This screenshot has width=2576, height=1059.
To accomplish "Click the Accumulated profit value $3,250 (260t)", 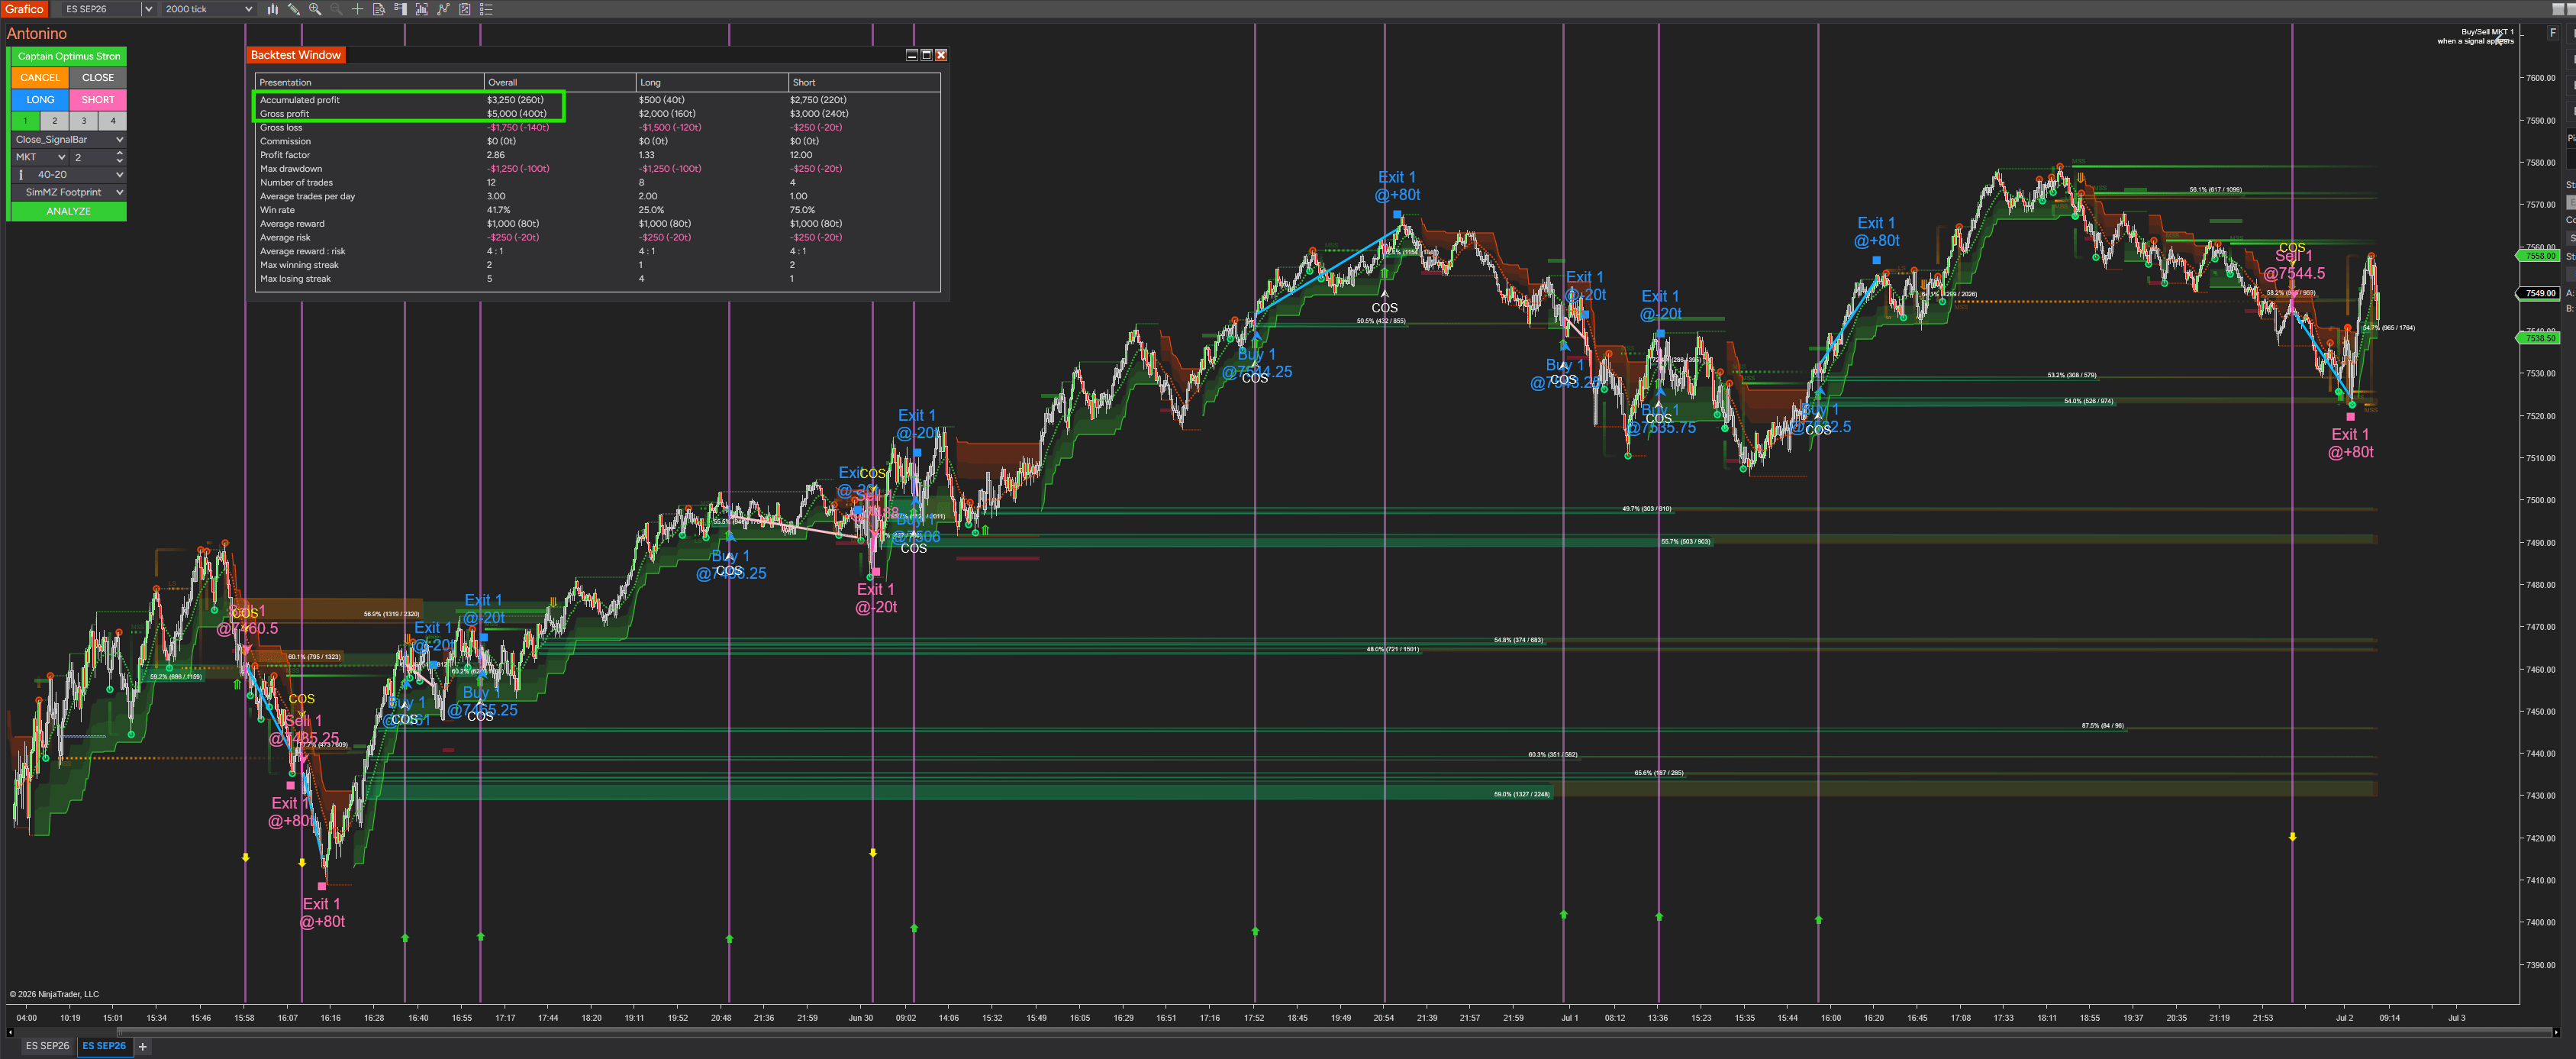I will 515,100.
